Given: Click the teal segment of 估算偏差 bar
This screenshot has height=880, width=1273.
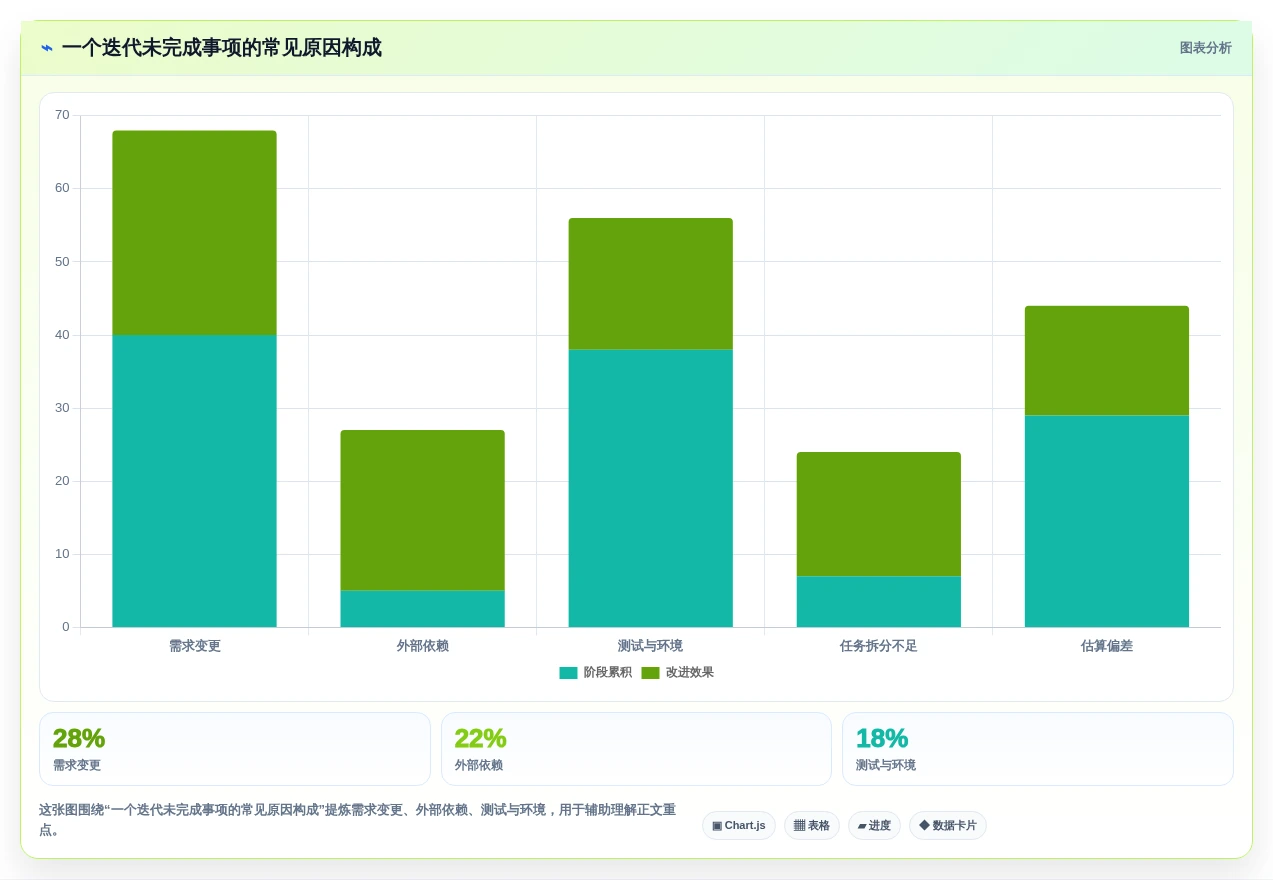Looking at the screenshot, I should coord(1106,521).
